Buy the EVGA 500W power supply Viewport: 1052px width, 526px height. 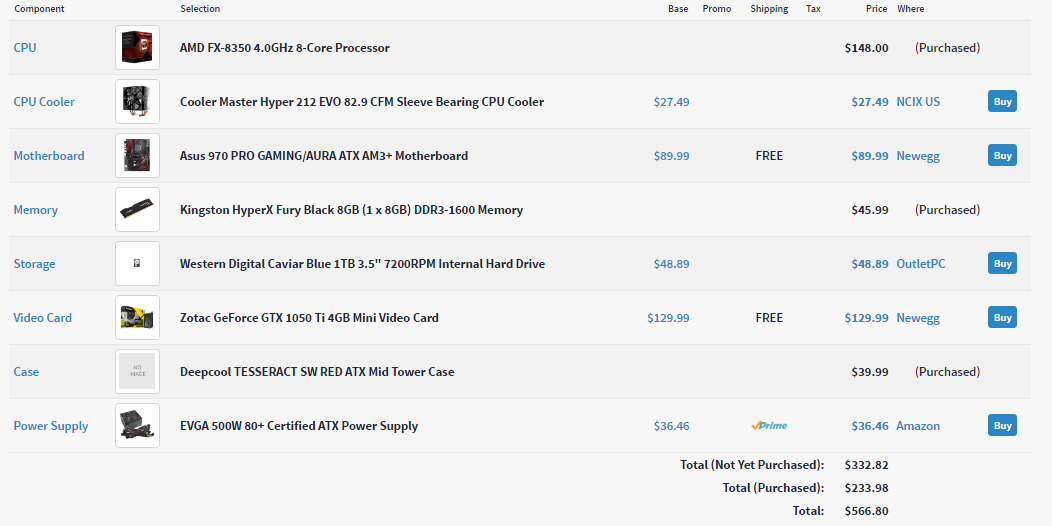pos(1002,425)
